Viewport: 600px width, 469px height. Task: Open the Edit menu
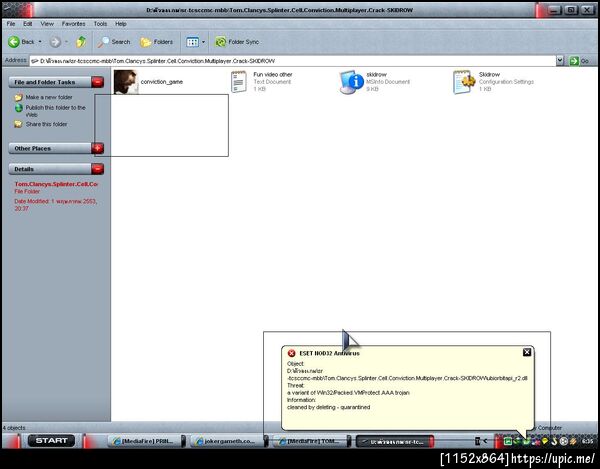(x=28, y=24)
